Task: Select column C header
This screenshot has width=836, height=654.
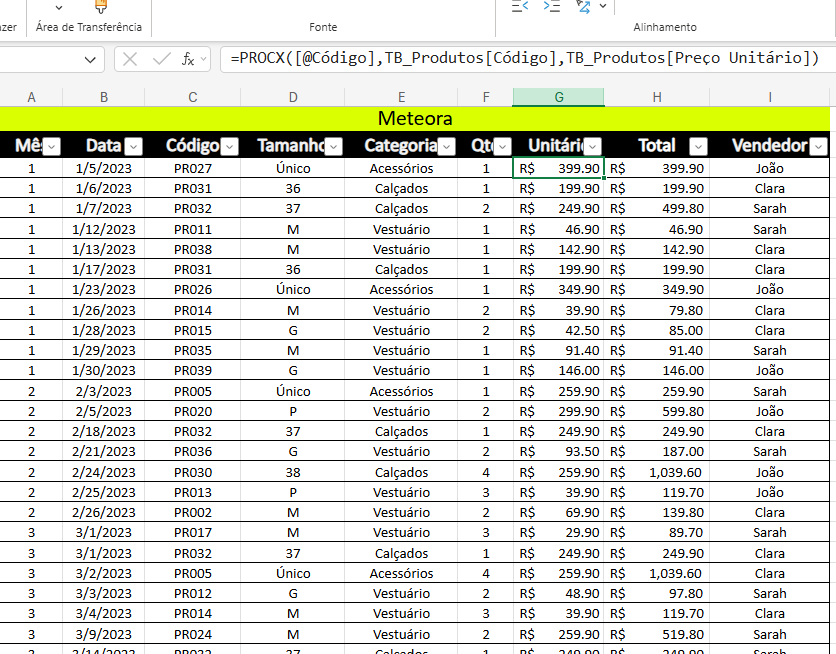Action: [192, 98]
